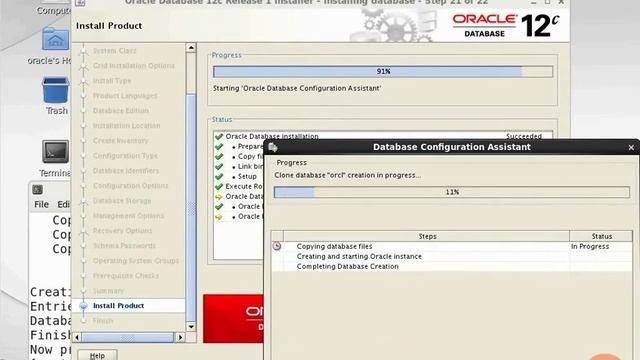Click the horizontal scrollbar left arrow
Screen dimensions: 640x360
77,337
